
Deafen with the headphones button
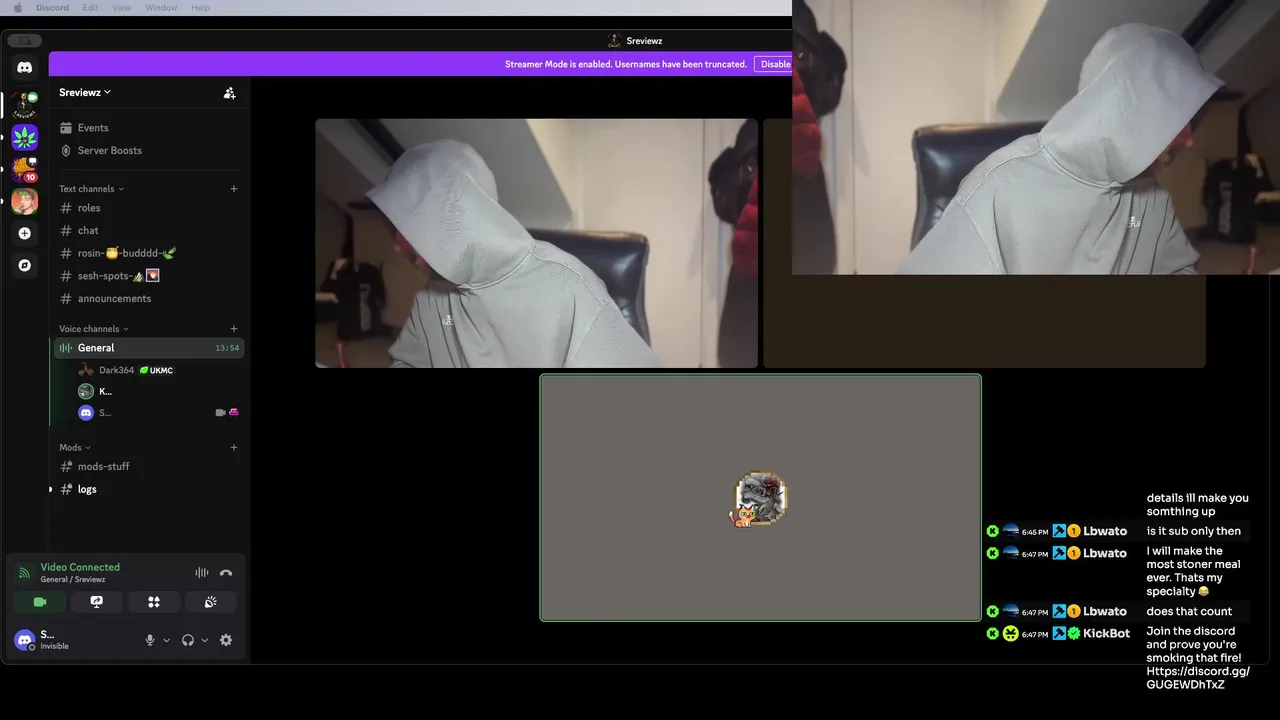(188, 640)
